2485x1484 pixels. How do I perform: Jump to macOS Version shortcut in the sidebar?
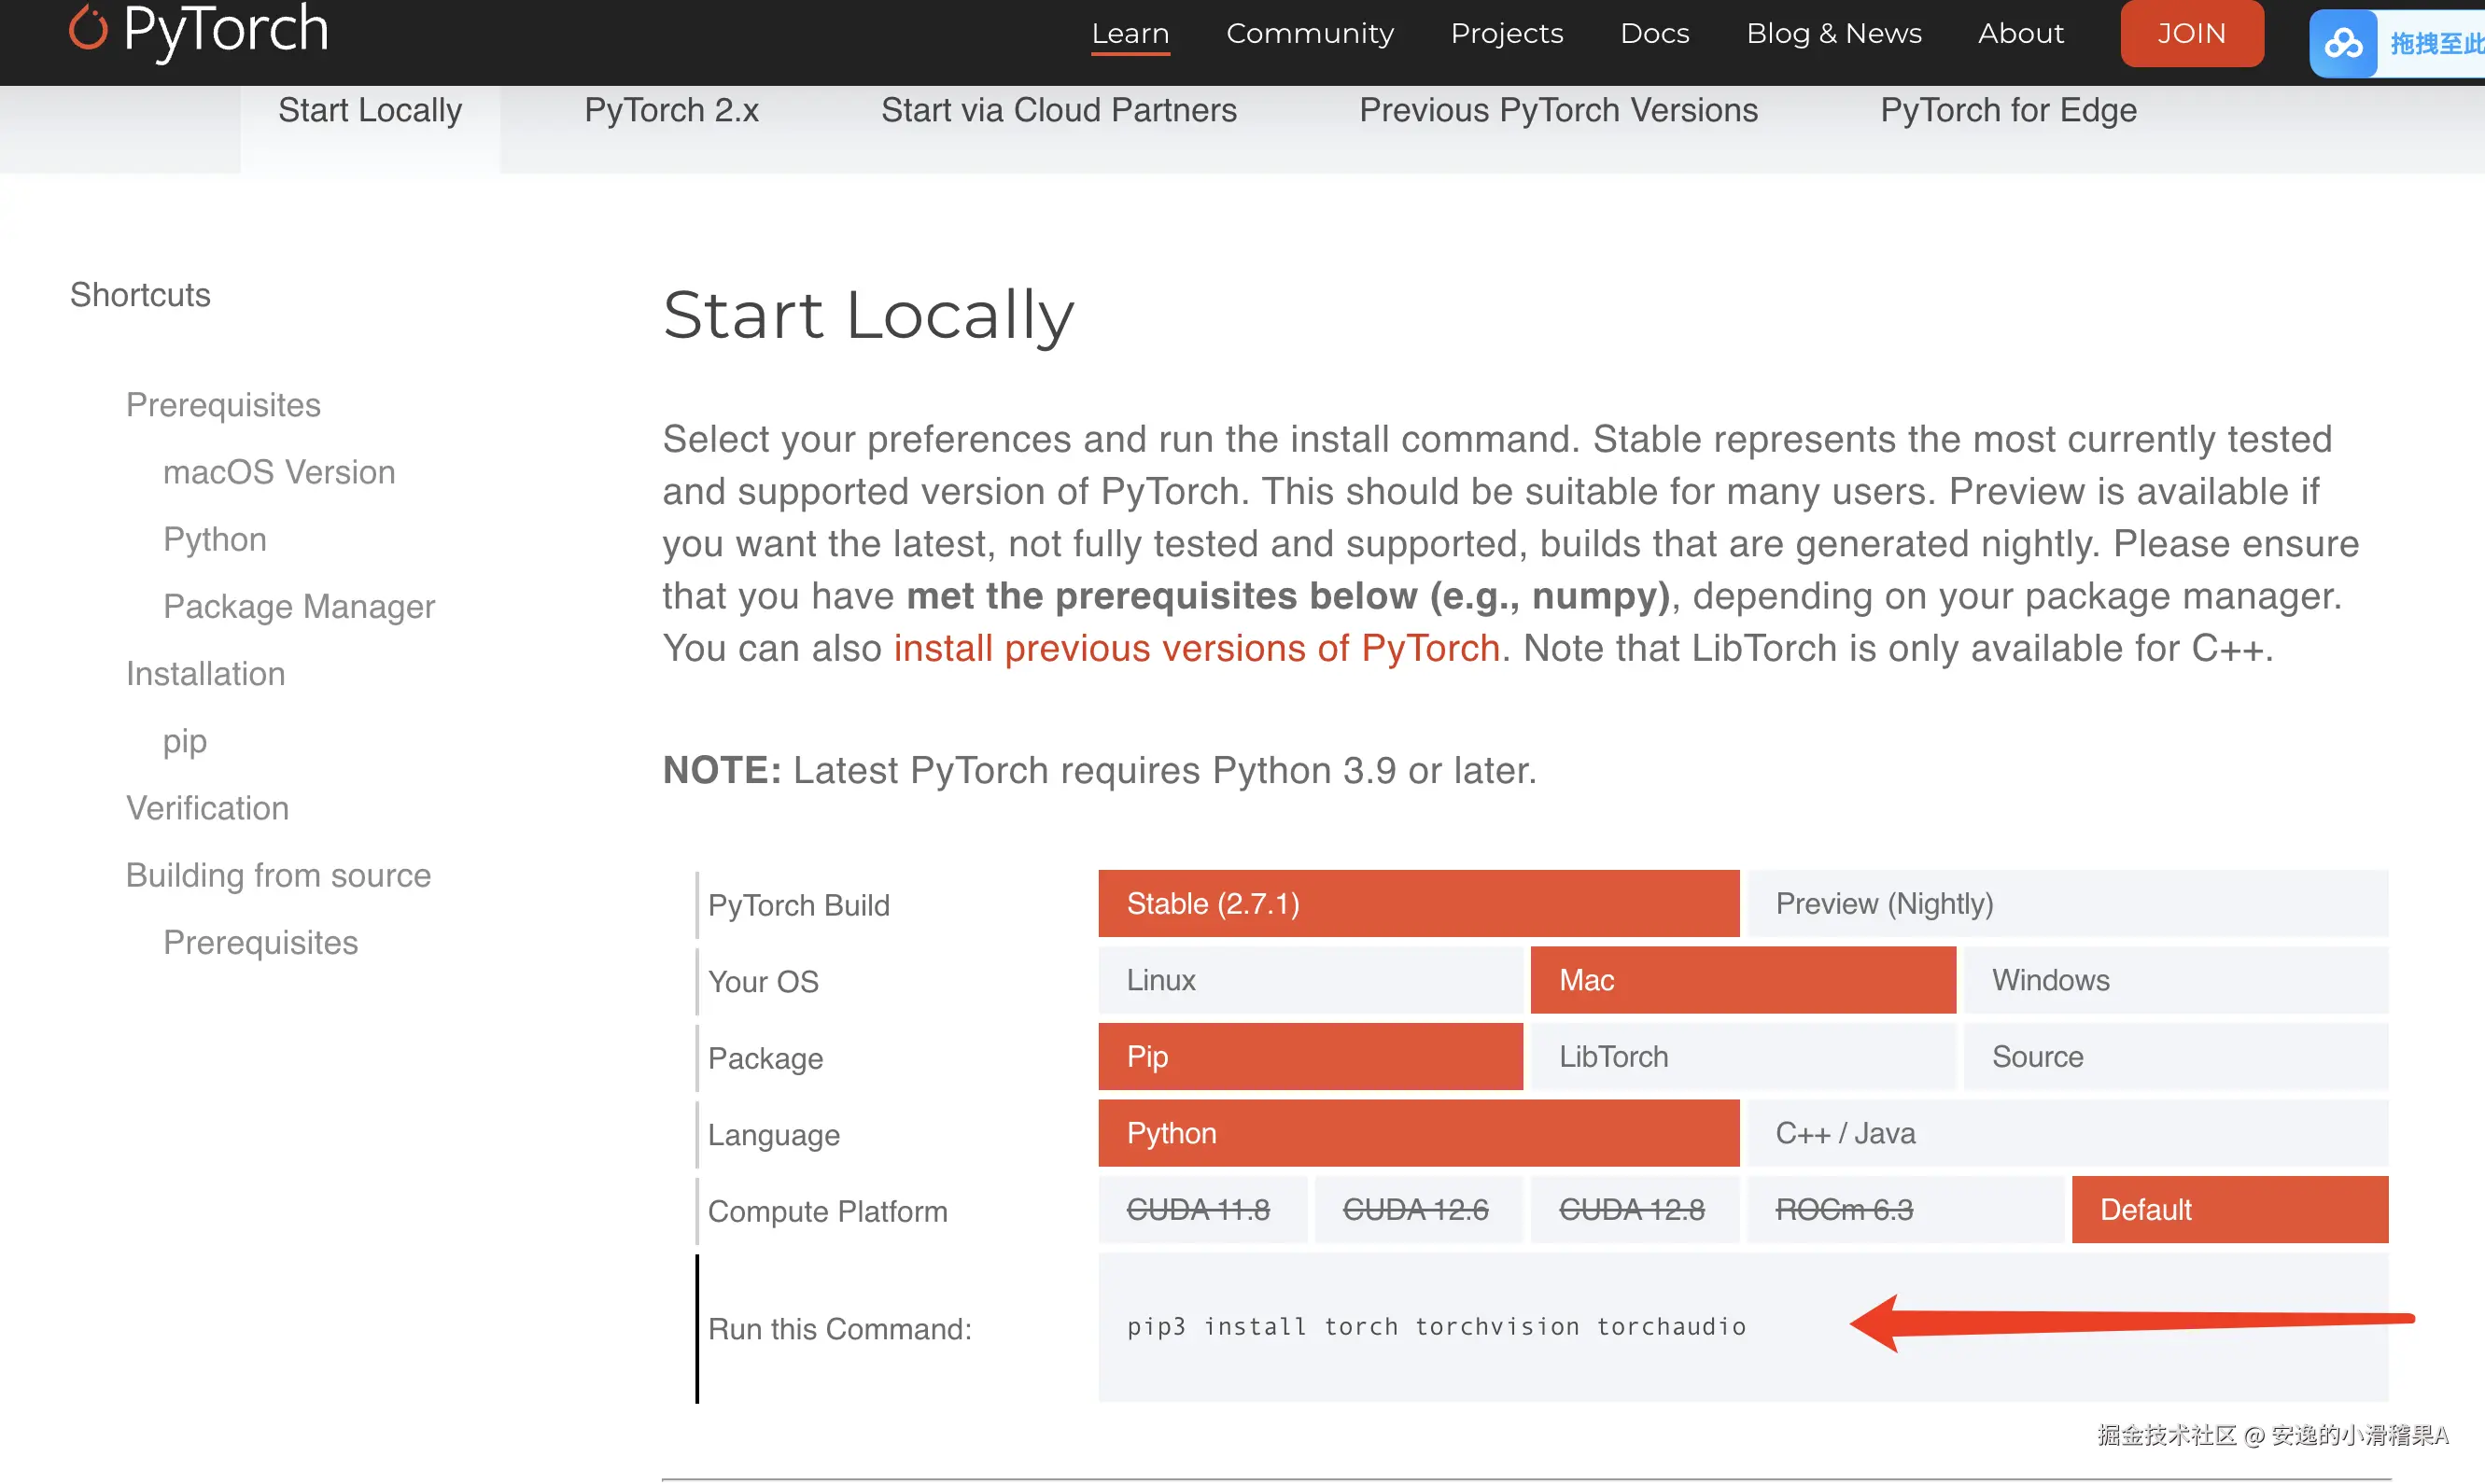(279, 472)
